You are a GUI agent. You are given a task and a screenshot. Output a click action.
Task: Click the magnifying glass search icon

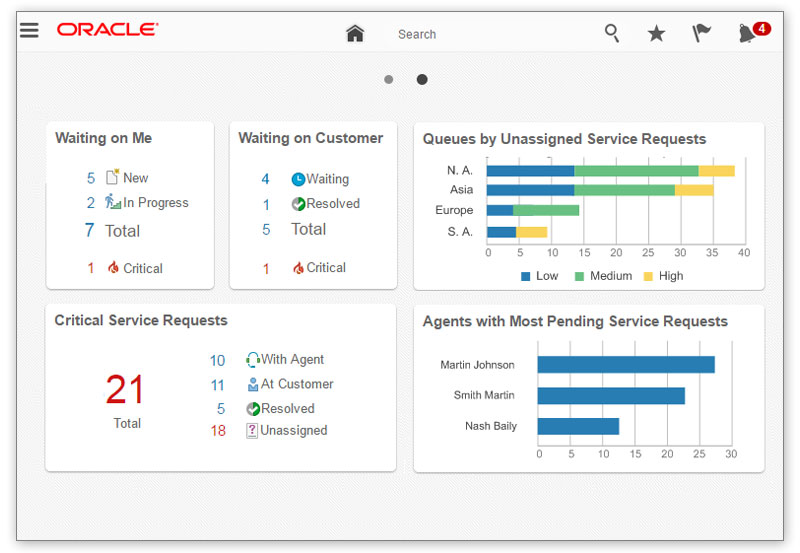pos(612,33)
